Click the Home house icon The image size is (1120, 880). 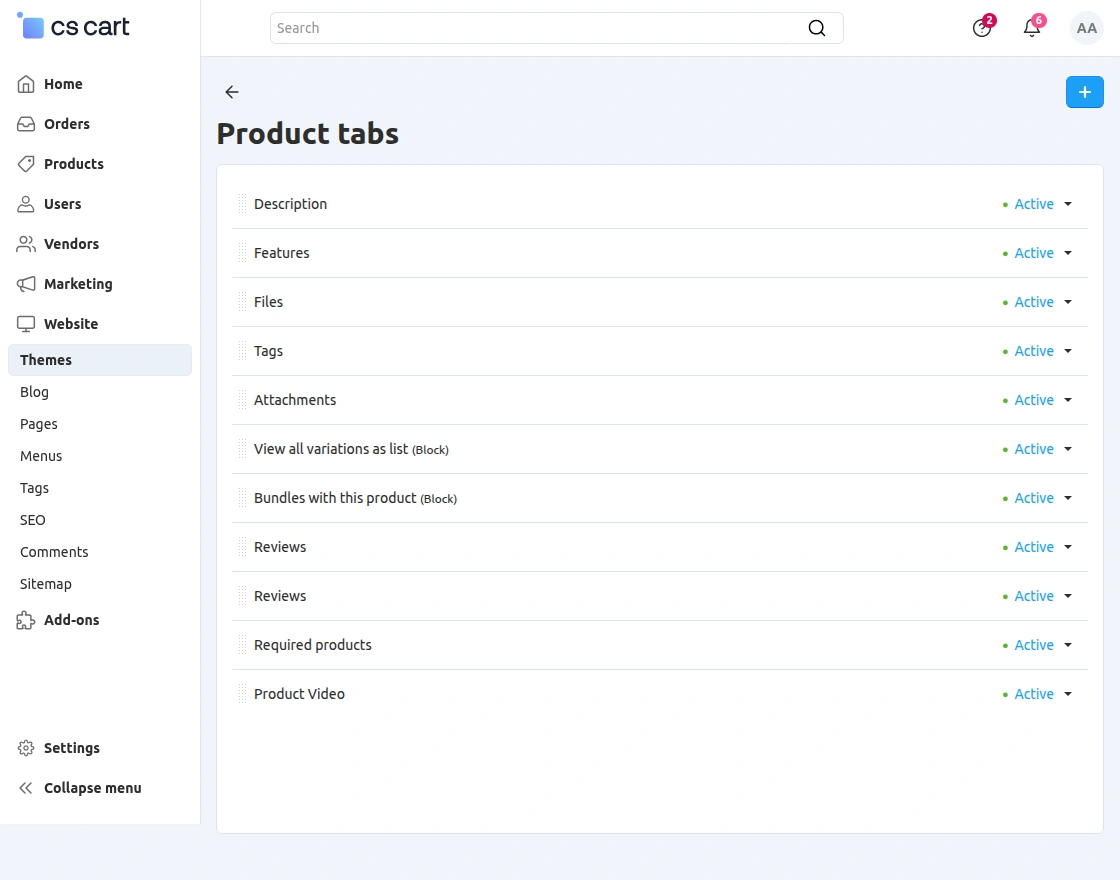pyautogui.click(x=26, y=84)
